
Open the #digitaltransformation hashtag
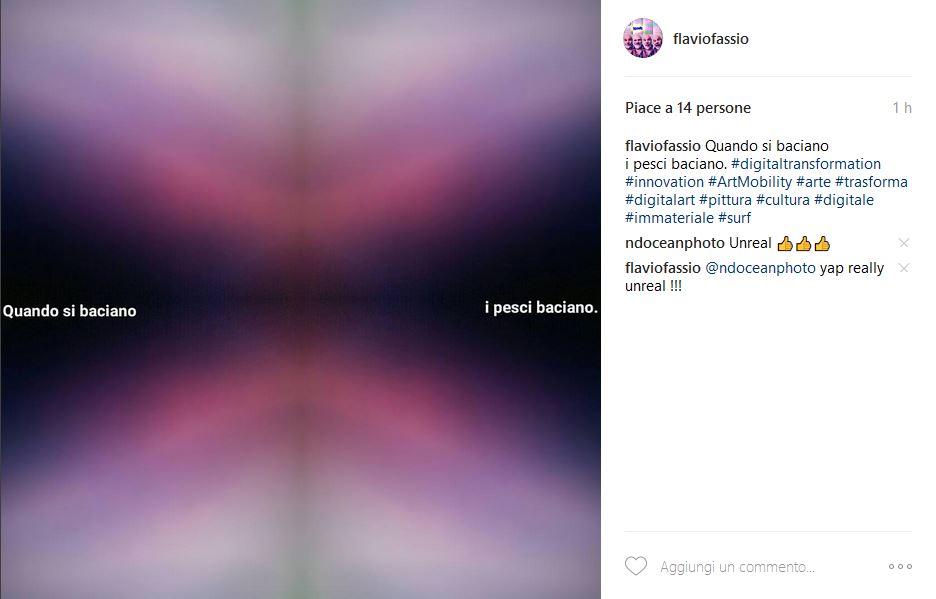click(806, 164)
